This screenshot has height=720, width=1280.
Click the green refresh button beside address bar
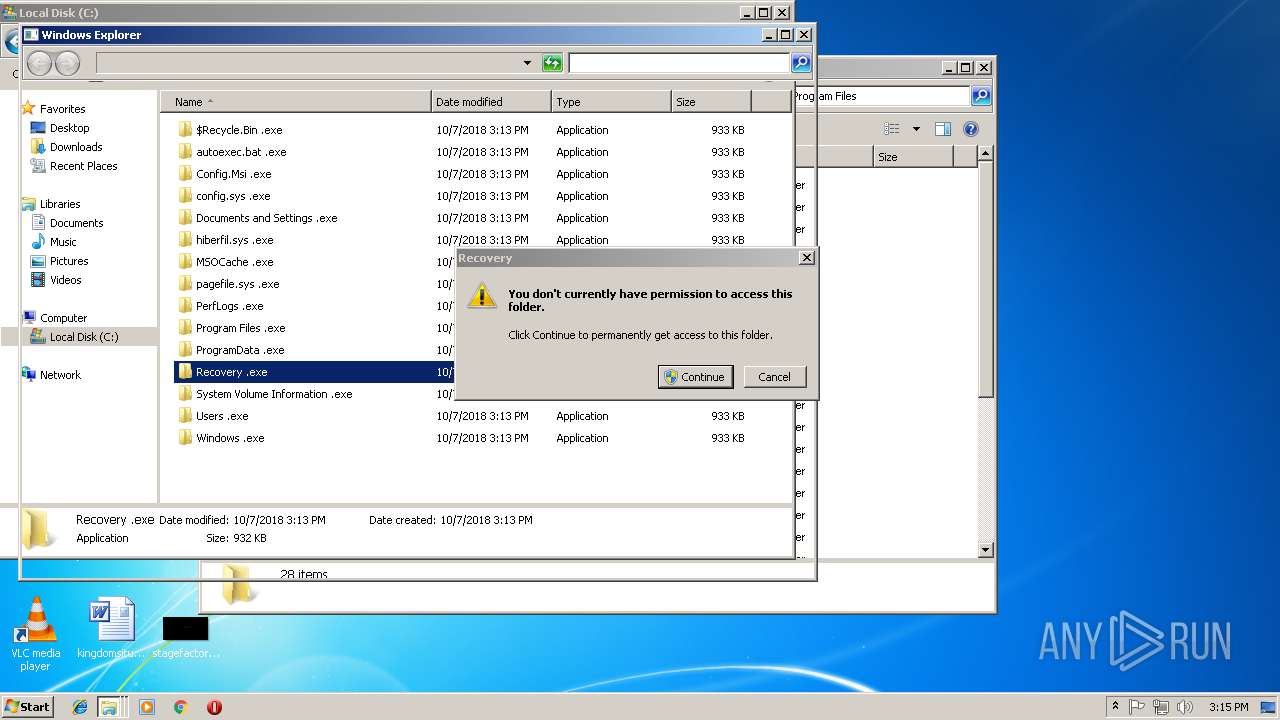coord(552,63)
